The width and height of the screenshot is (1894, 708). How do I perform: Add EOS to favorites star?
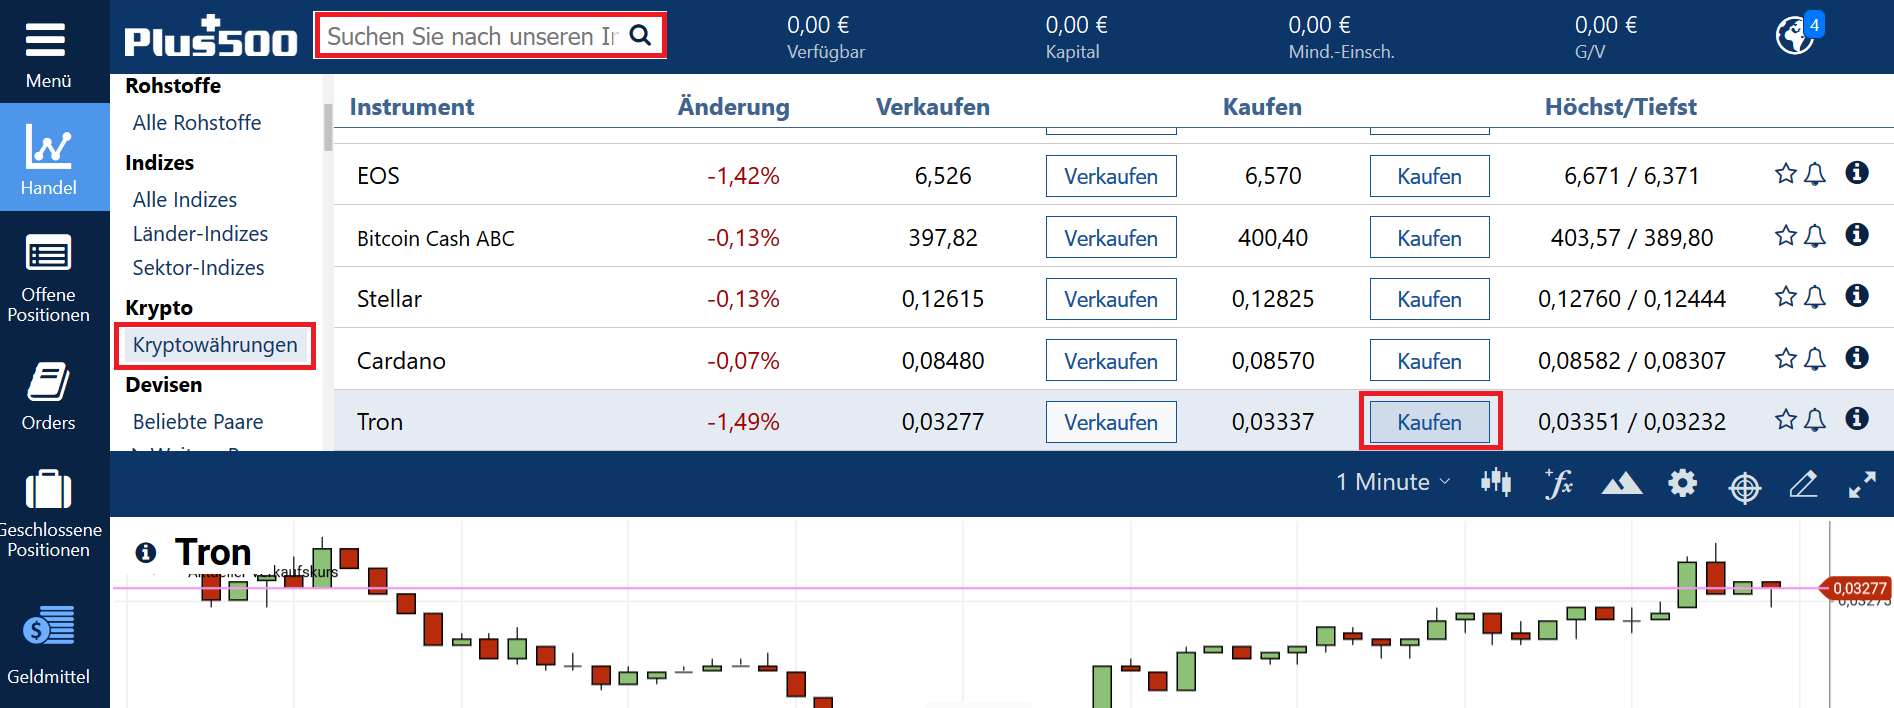tap(1786, 174)
